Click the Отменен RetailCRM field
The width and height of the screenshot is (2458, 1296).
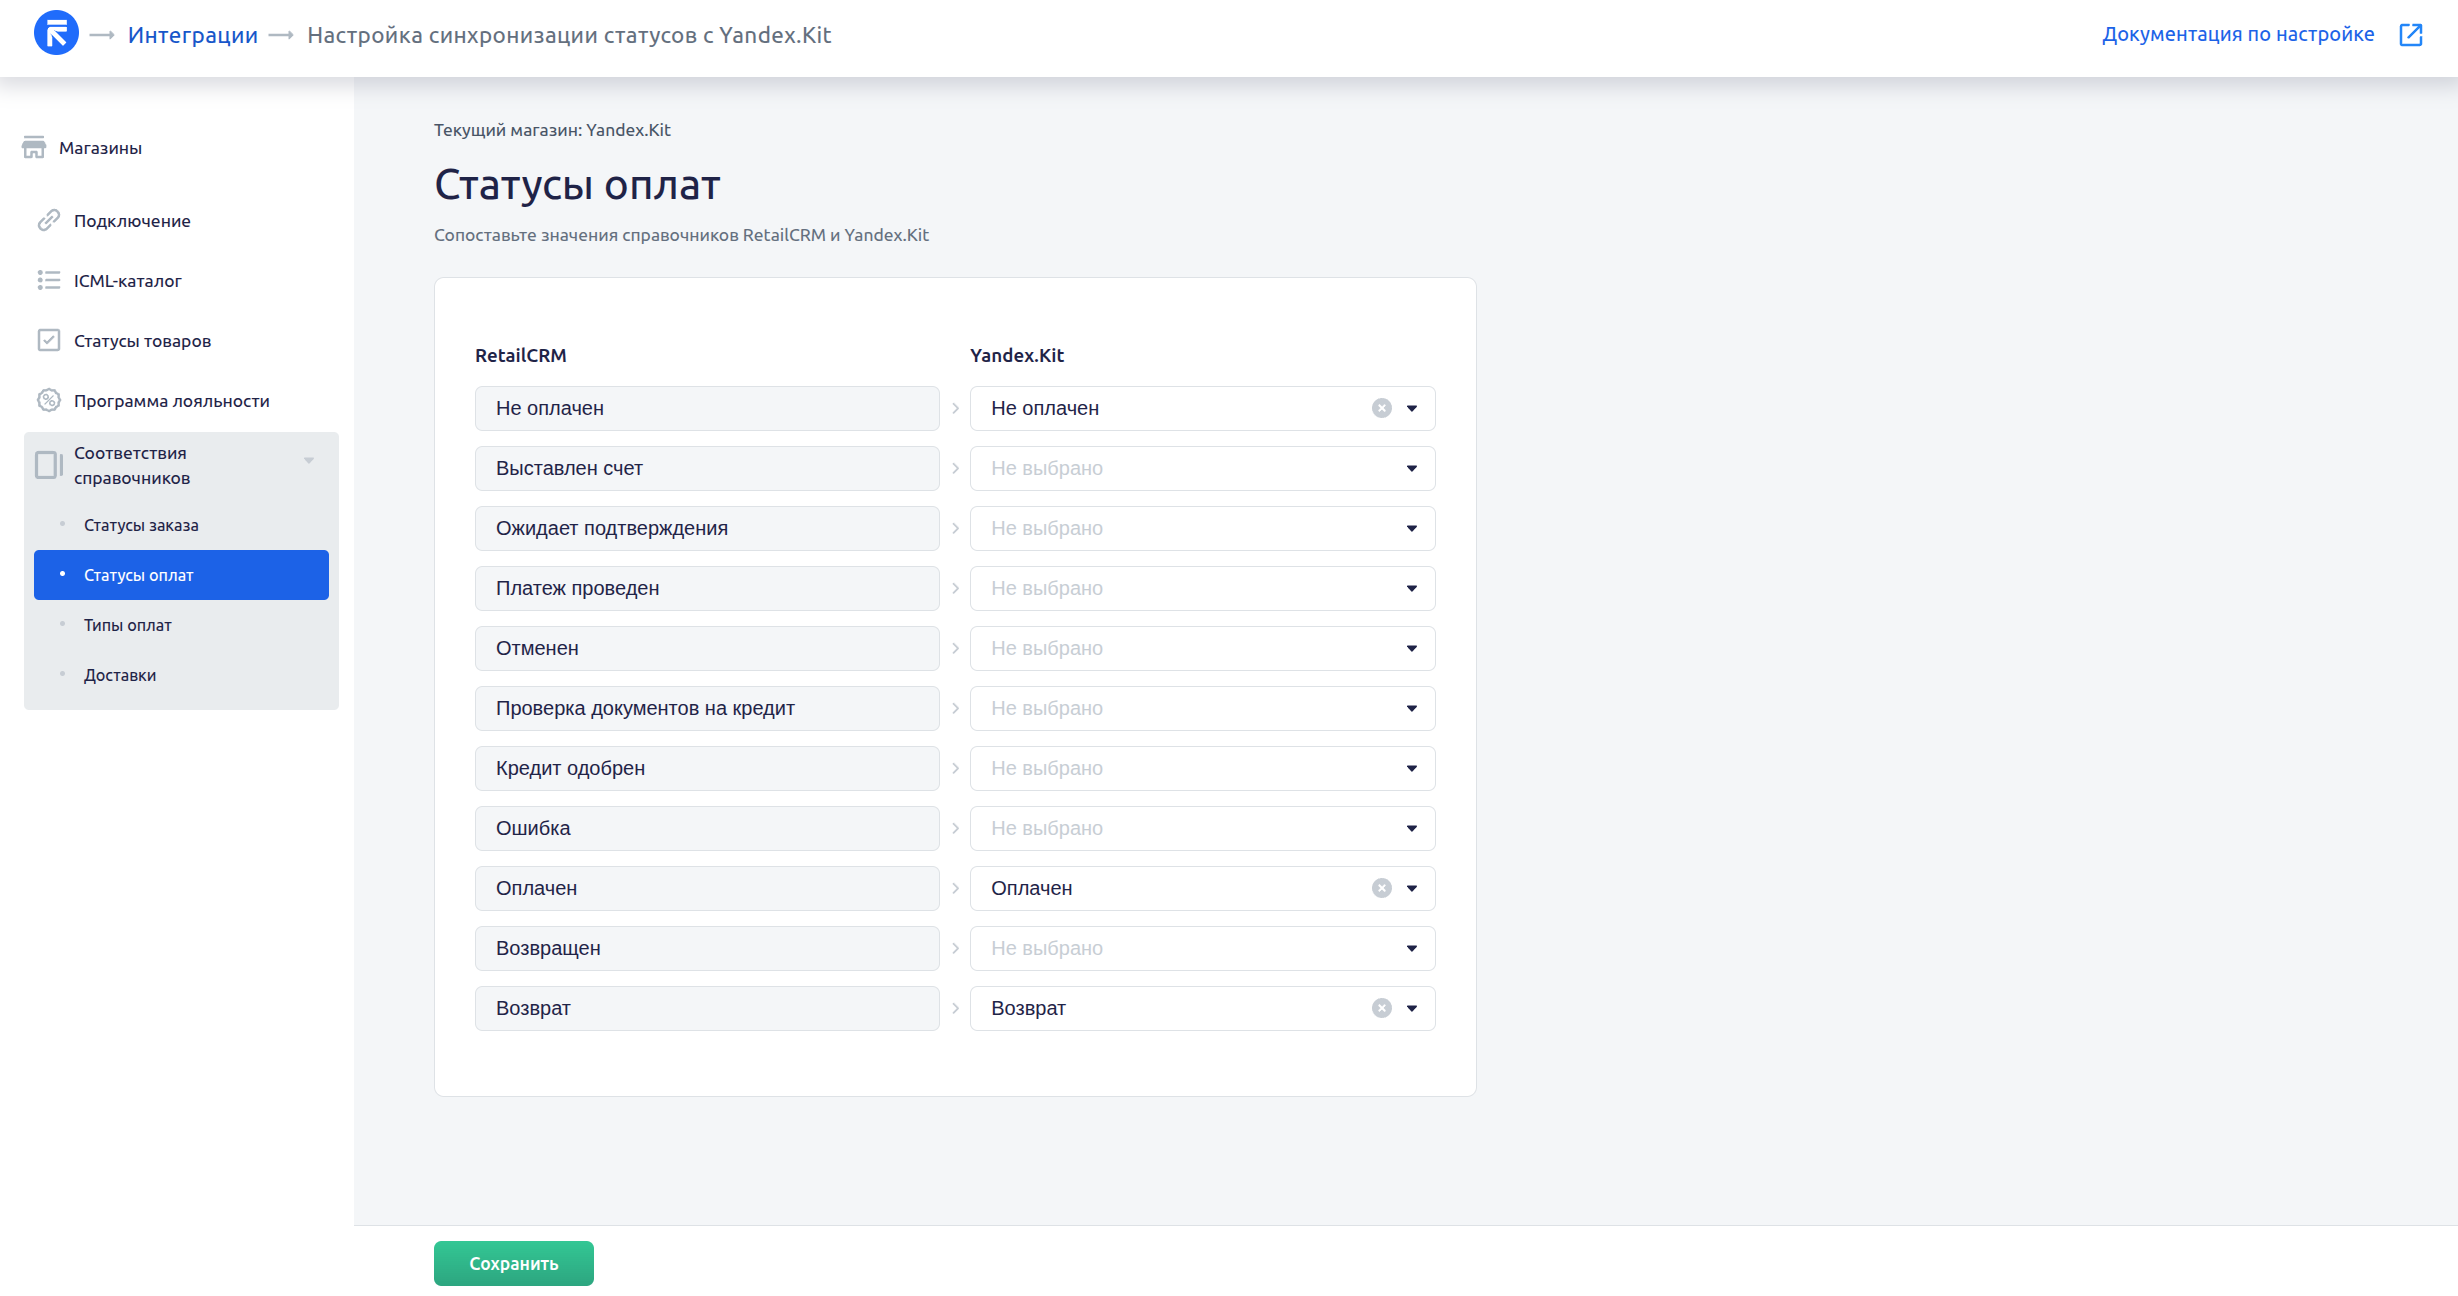[x=707, y=648]
